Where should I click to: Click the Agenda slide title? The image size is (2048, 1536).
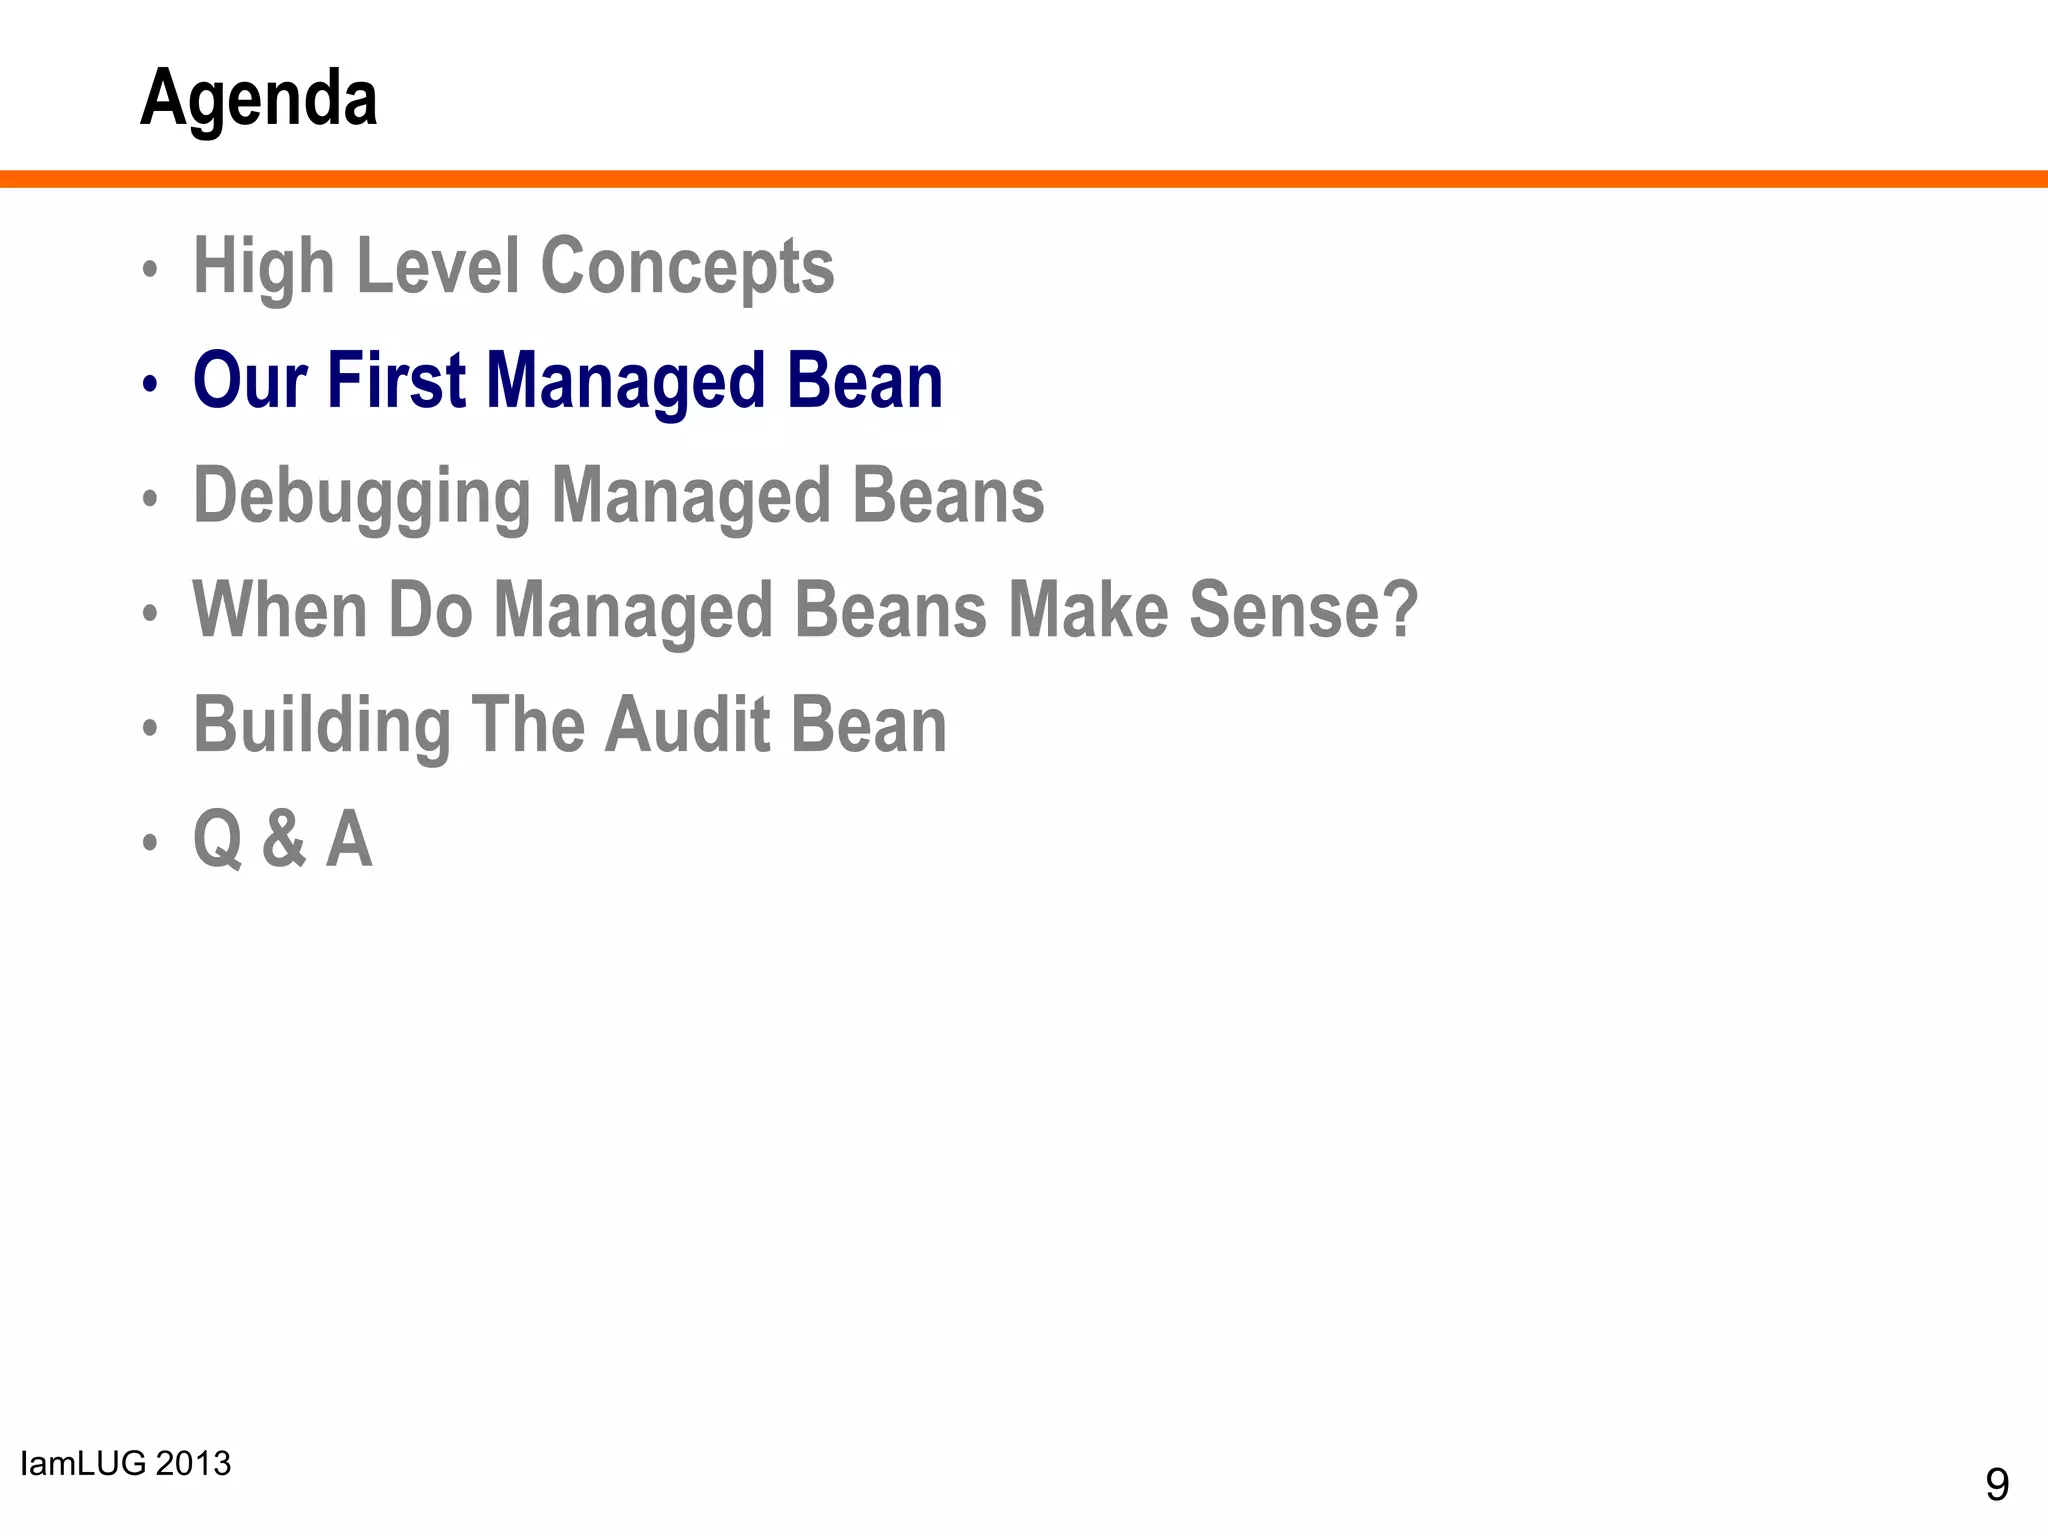(x=259, y=99)
